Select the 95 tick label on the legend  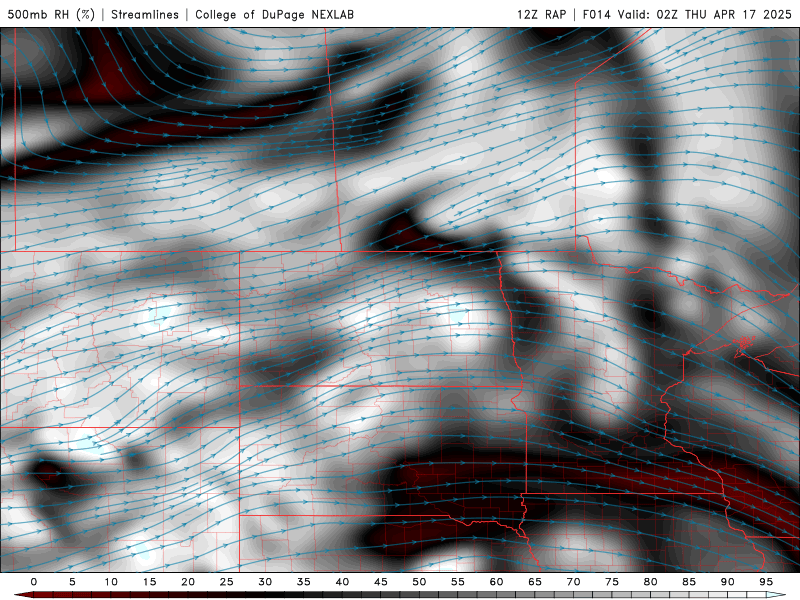(766, 582)
